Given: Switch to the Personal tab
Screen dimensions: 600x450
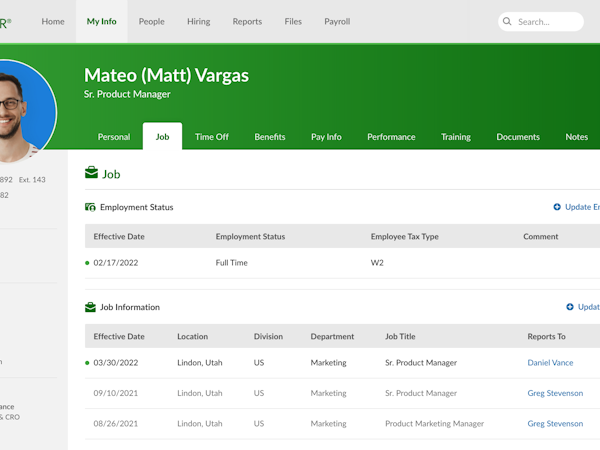Looking at the screenshot, I should [114, 137].
